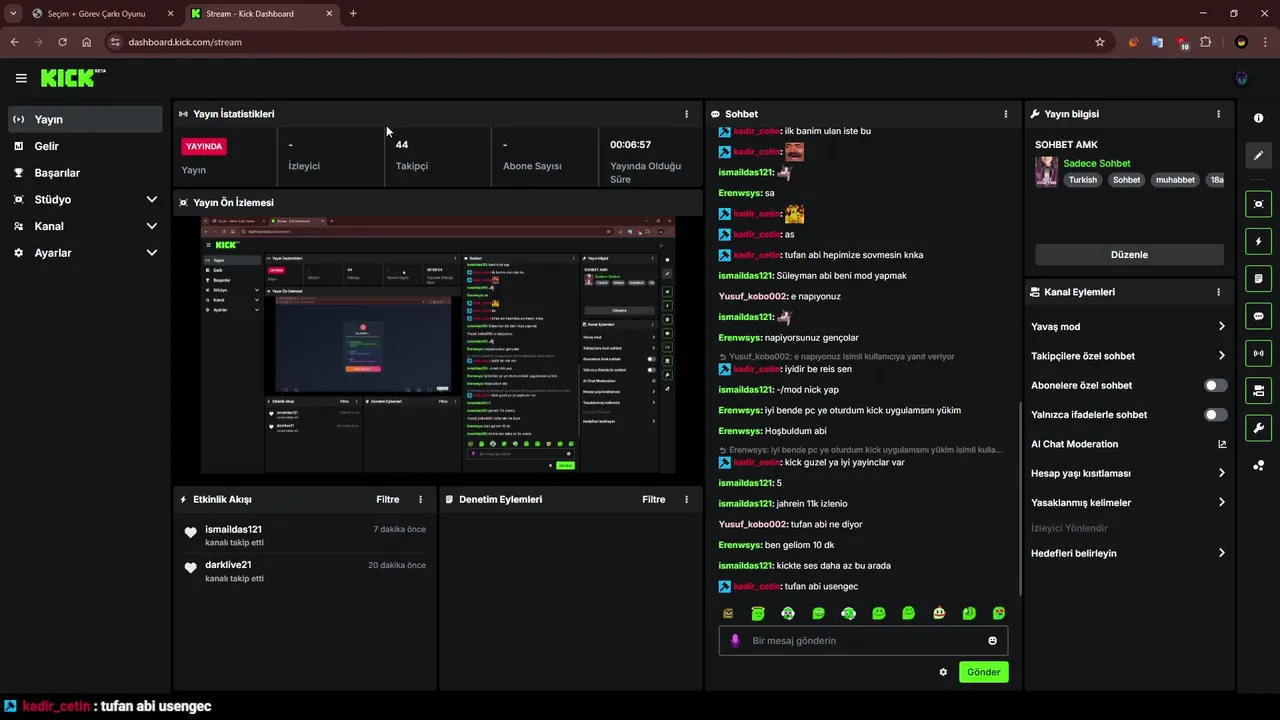The width and height of the screenshot is (1280, 720).
Task: Open the user avatar menu at top right
Action: pyautogui.click(x=1241, y=78)
